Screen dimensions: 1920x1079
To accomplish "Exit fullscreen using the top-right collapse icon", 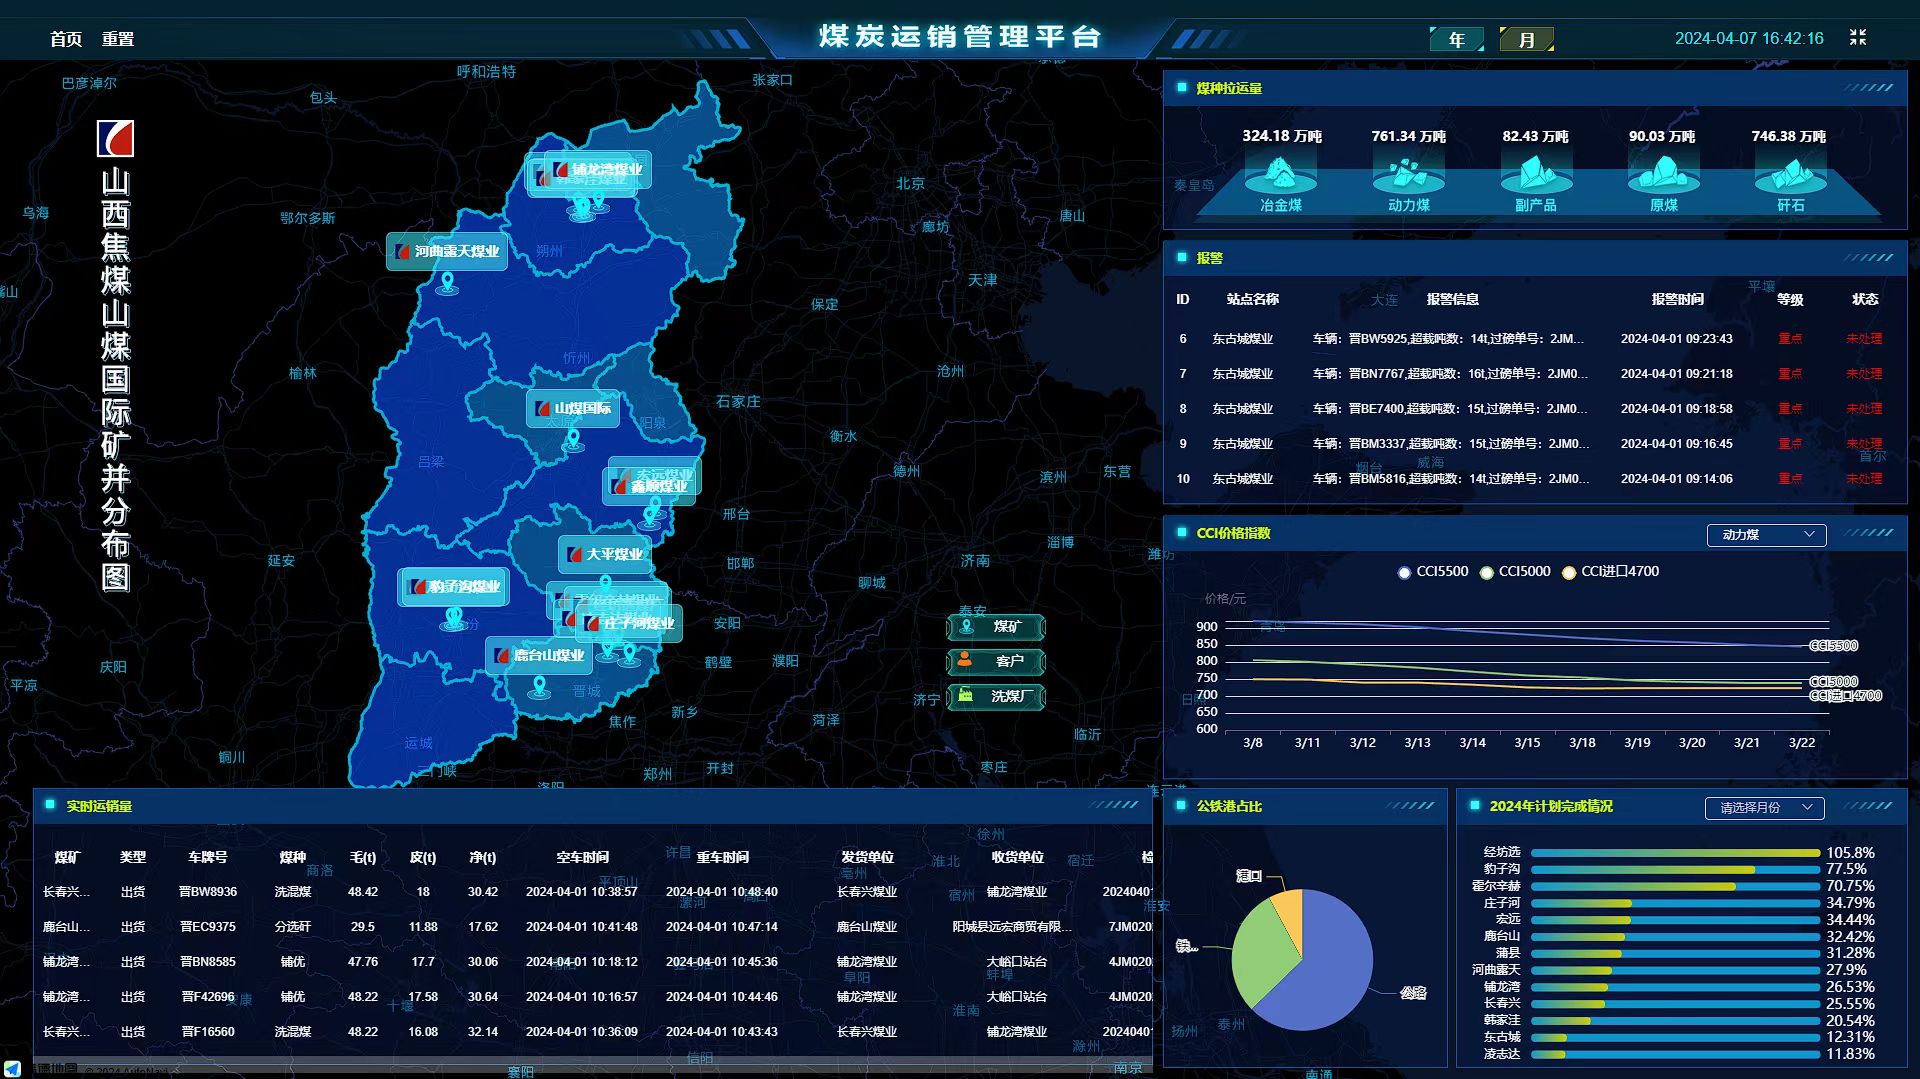I will pos(1857,38).
